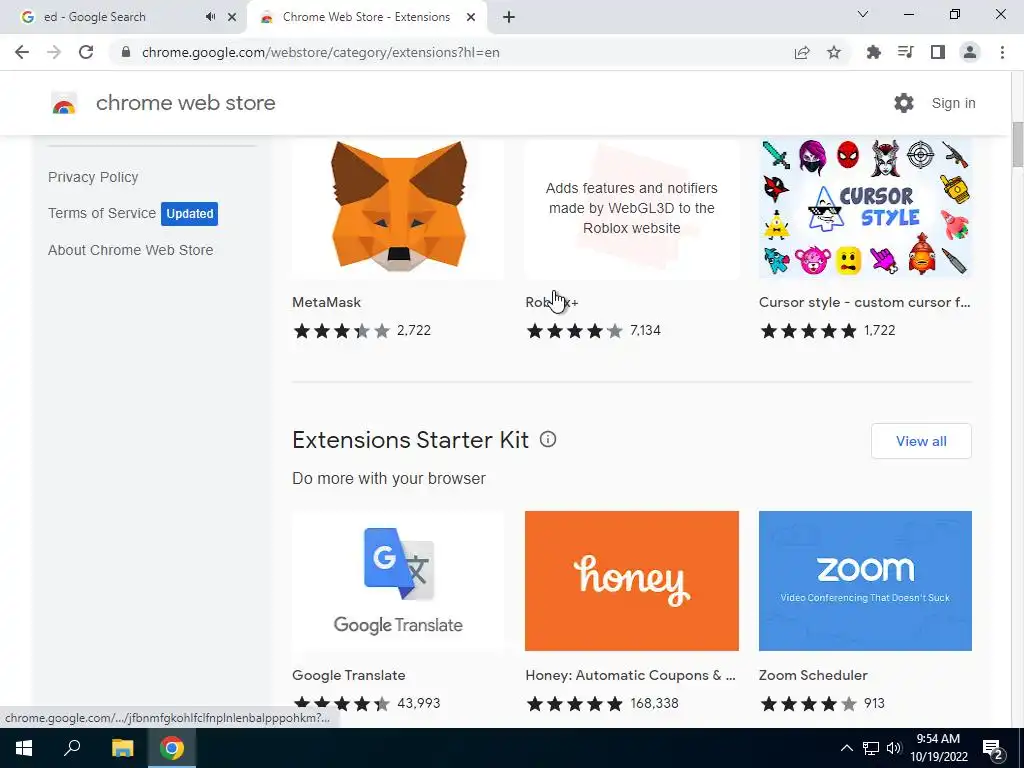Bookmark this page with star icon
The image size is (1024, 768).
pos(834,52)
